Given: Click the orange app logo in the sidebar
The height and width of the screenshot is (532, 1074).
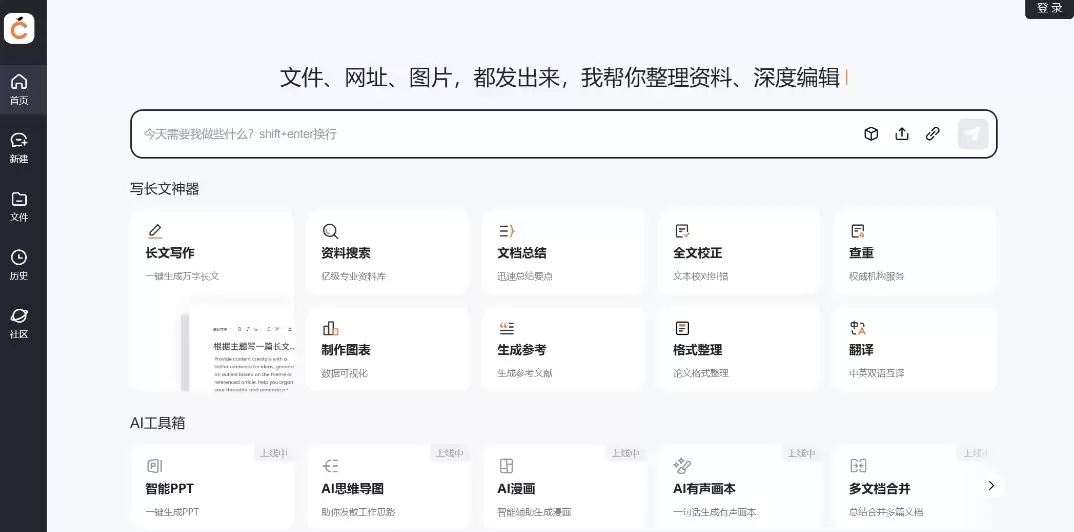Looking at the screenshot, I should tap(19, 28).
